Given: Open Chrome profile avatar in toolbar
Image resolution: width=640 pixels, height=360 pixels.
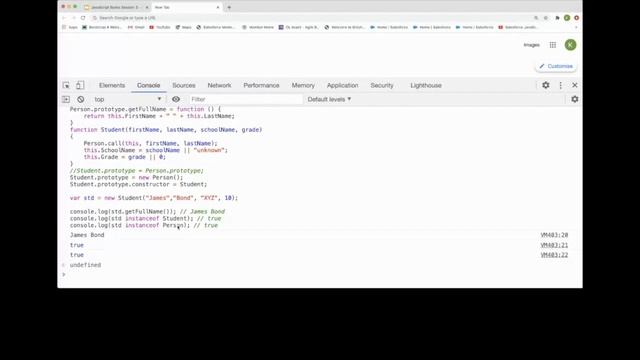Looking at the screenshot, I should [567, 18].
